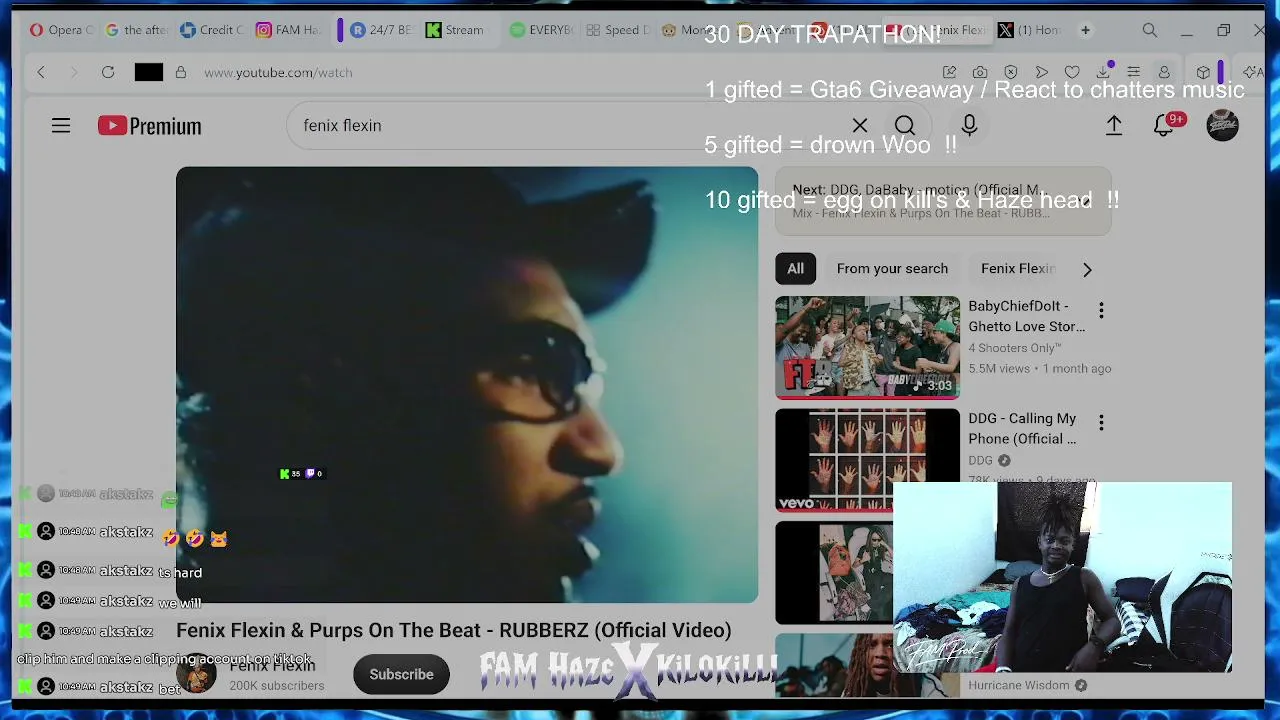1280x720 pixels.
Task: Switch to the Credit C tab
Action: point(211,30)
